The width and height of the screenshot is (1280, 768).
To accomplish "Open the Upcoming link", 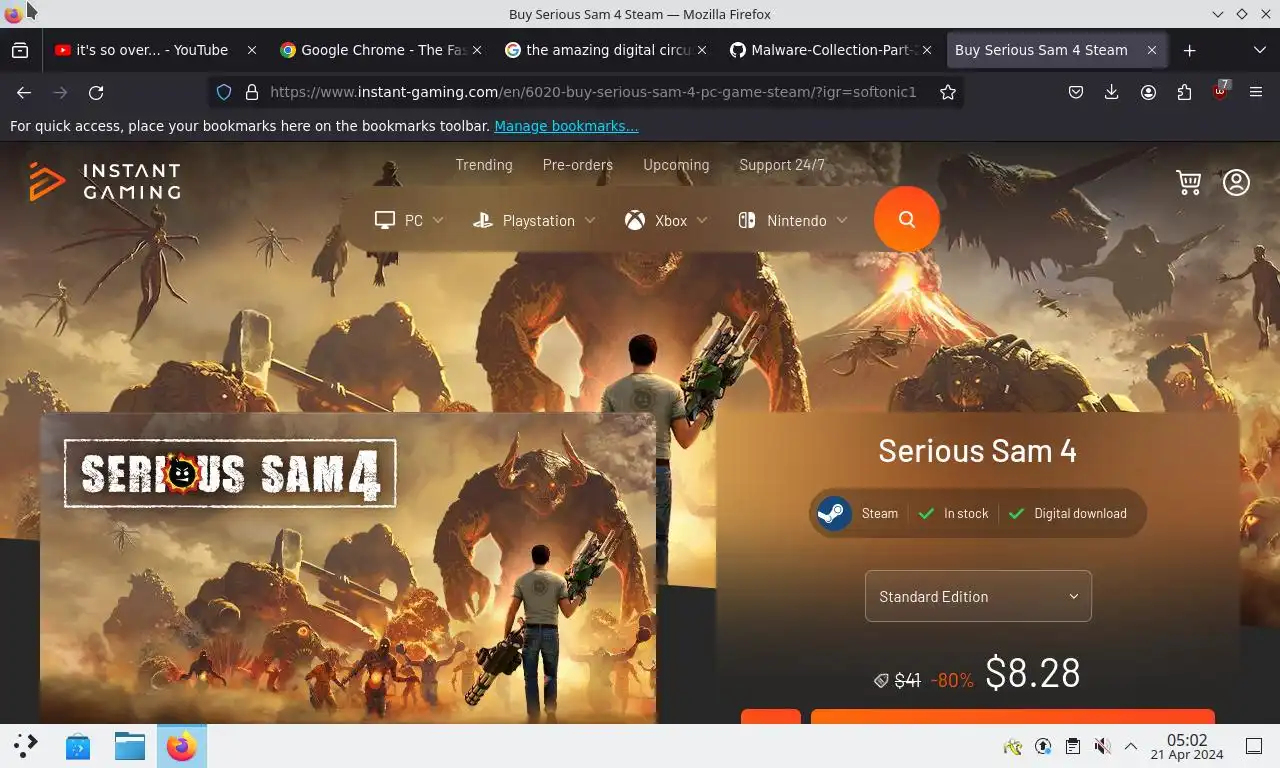I will tap(676, 165).
